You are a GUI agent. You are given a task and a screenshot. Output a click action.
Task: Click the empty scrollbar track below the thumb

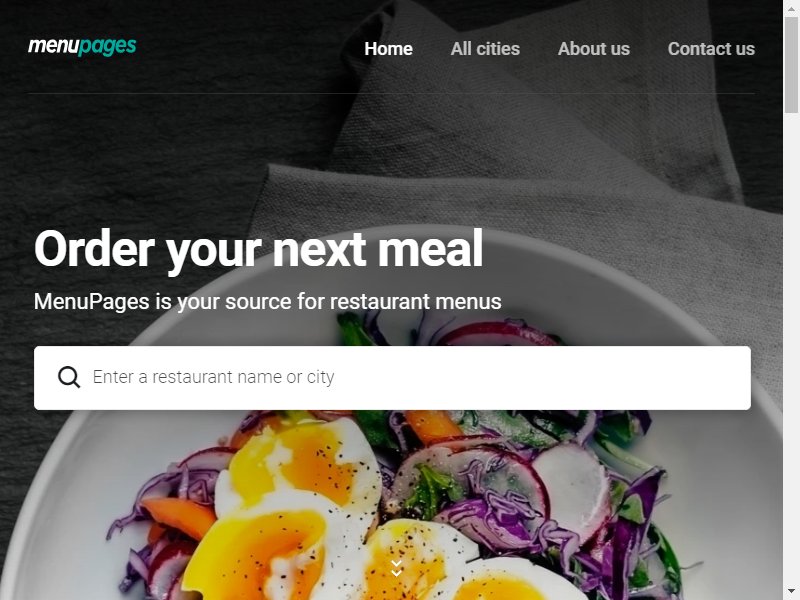tap(791, 347)
